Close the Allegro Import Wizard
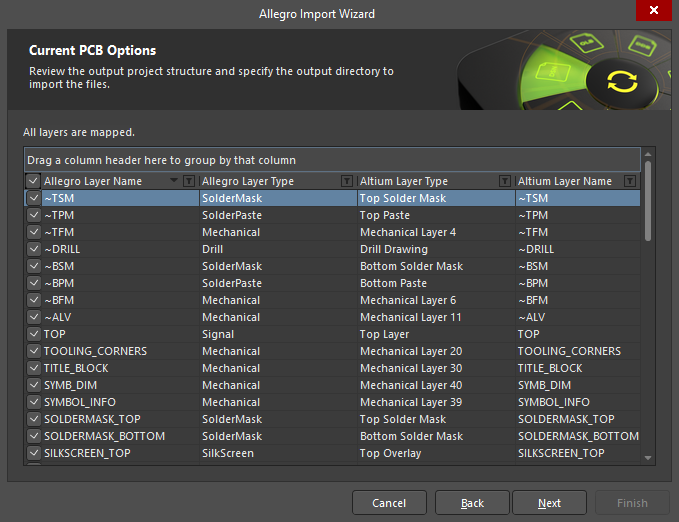 (x=653, y=10)
